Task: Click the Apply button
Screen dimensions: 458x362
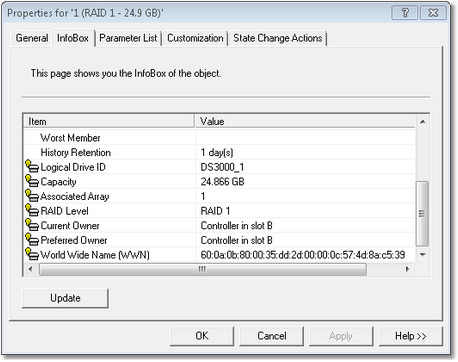Action: coord(341,336)
